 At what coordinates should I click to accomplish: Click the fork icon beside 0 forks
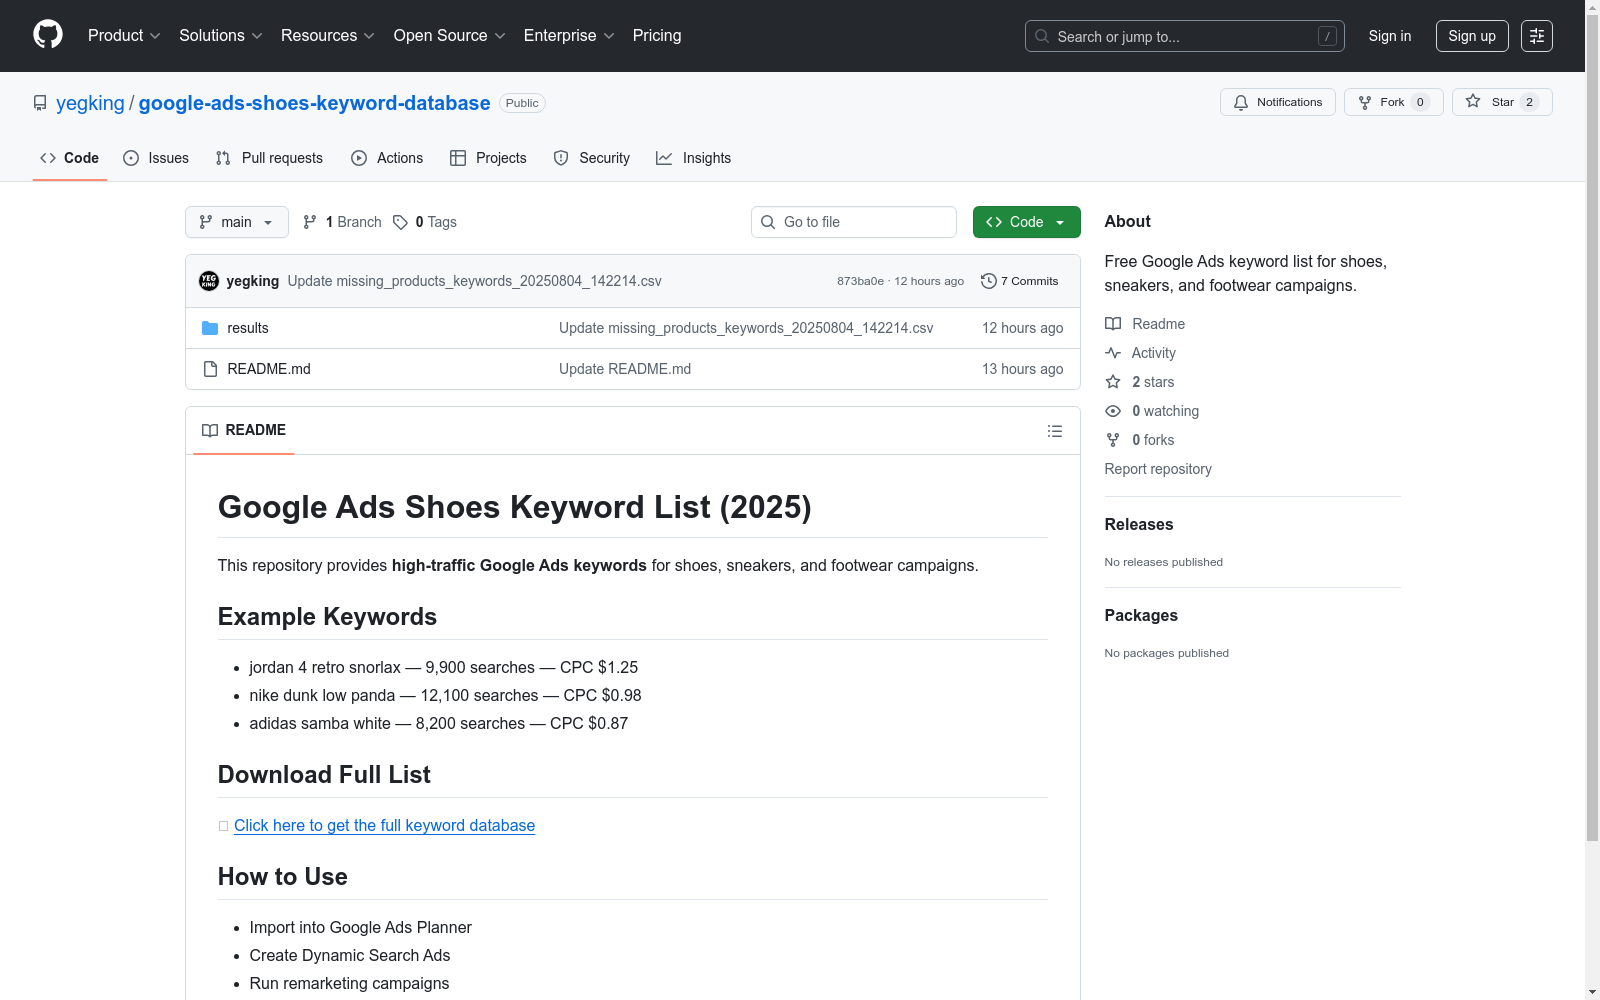(1113, 440)
